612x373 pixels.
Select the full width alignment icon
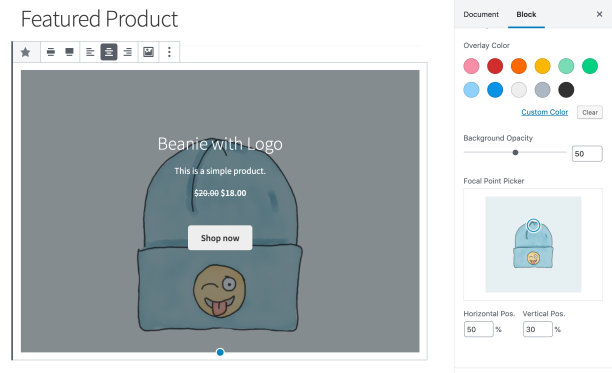69,52
